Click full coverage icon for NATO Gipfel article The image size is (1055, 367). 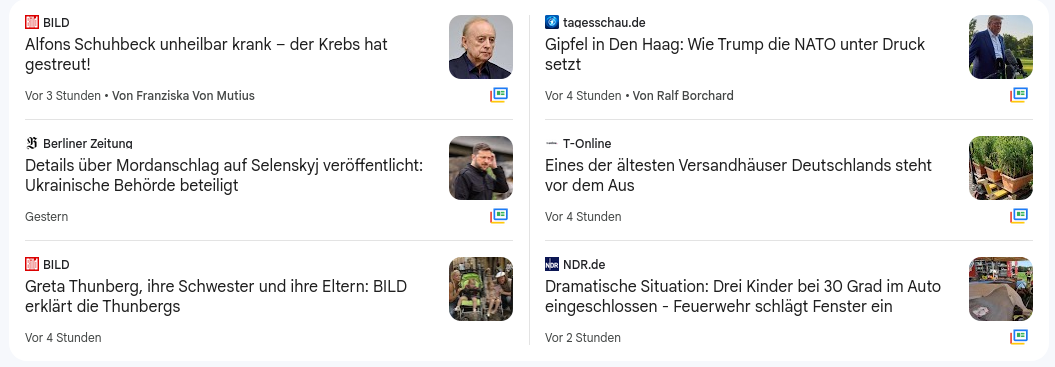pos(1019,95)
